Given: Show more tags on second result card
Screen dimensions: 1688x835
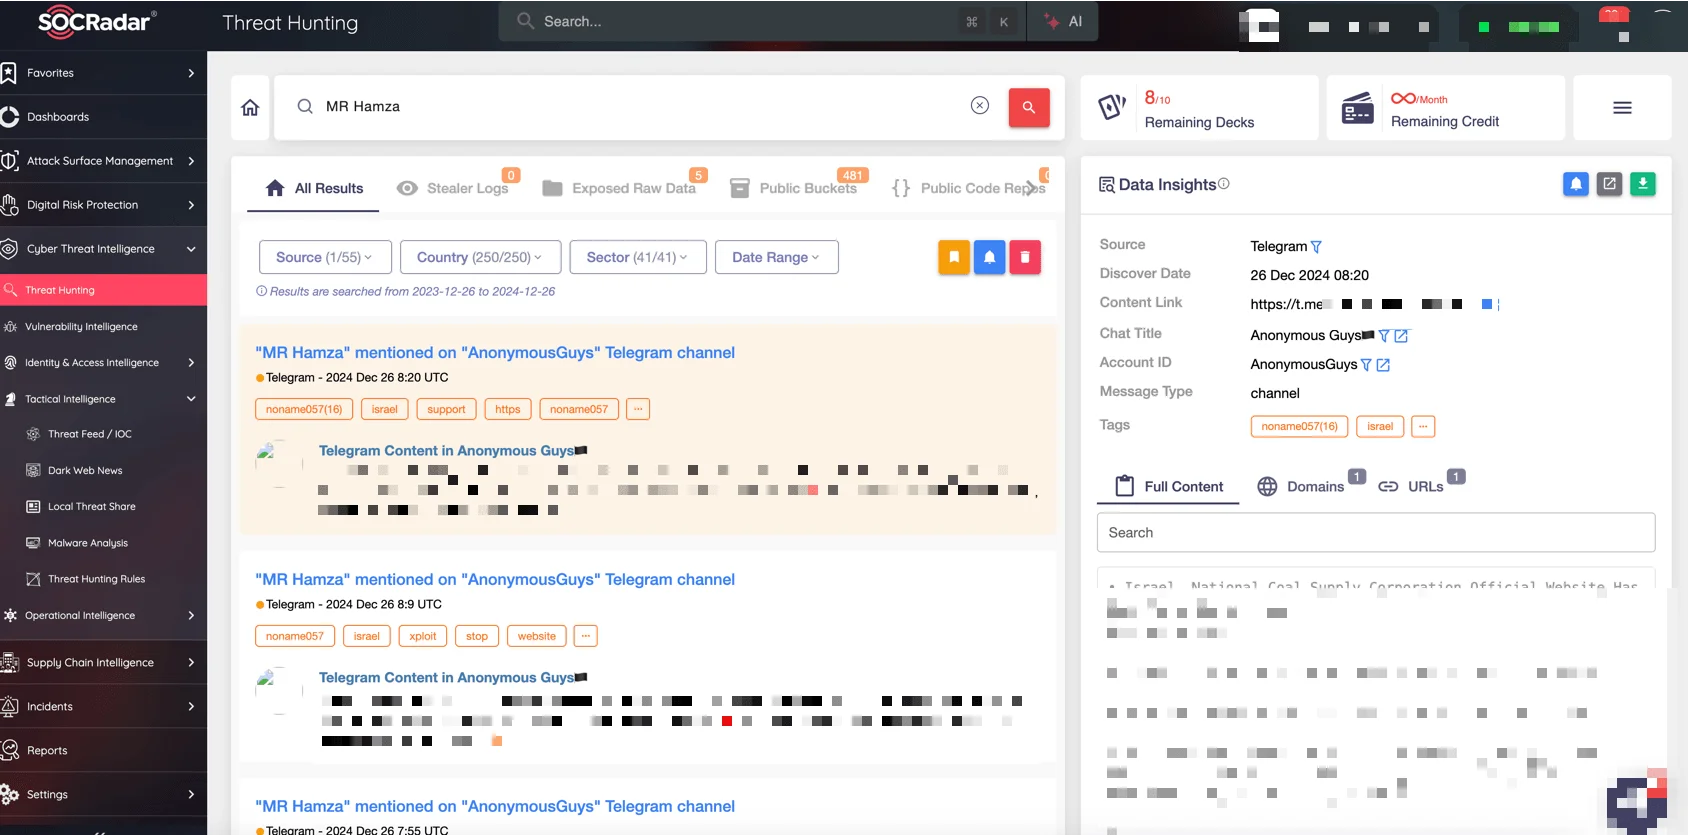Looking at the screenshot, I should coord(586,636).
